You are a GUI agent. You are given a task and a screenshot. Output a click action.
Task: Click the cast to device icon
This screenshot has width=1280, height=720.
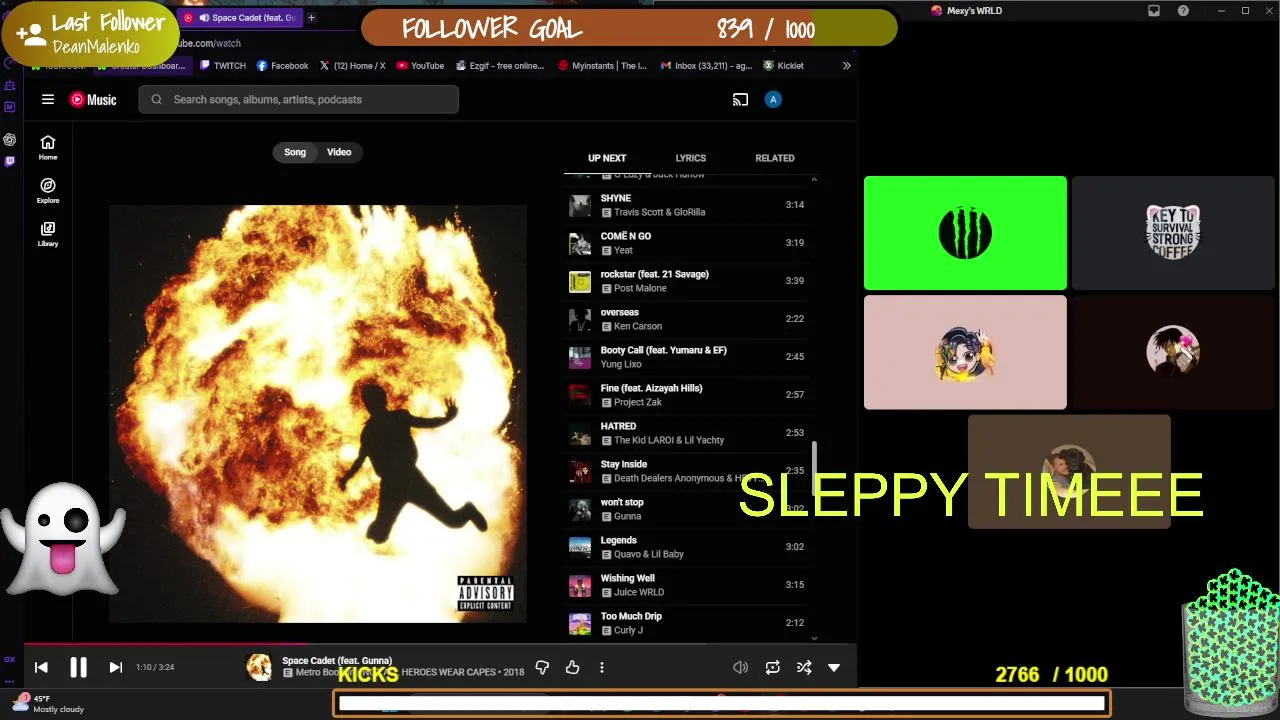pos(740,99)
